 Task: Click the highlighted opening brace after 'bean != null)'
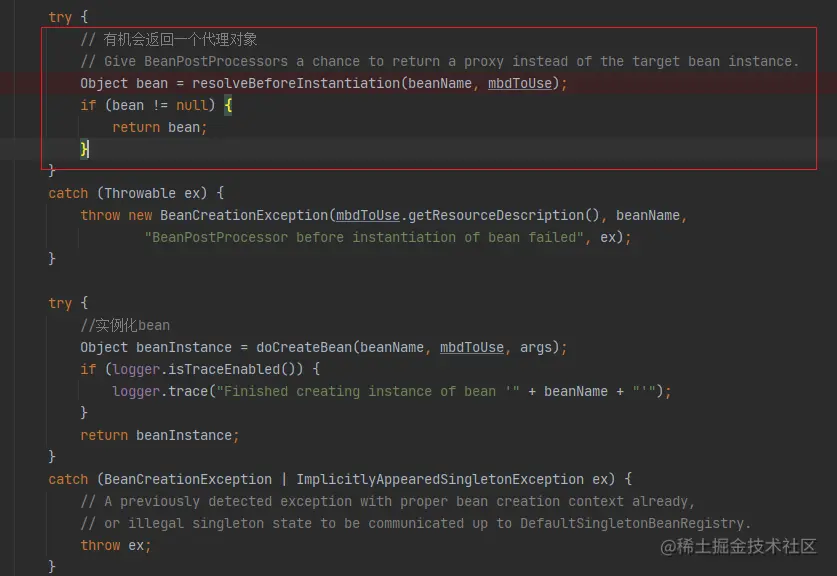pos(228,106)
